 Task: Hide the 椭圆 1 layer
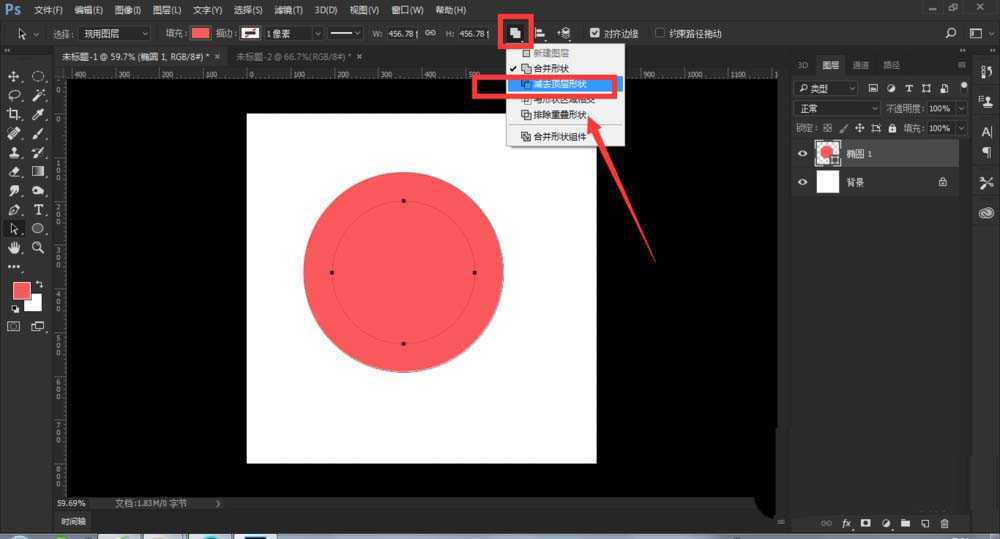tap(803, 153)
